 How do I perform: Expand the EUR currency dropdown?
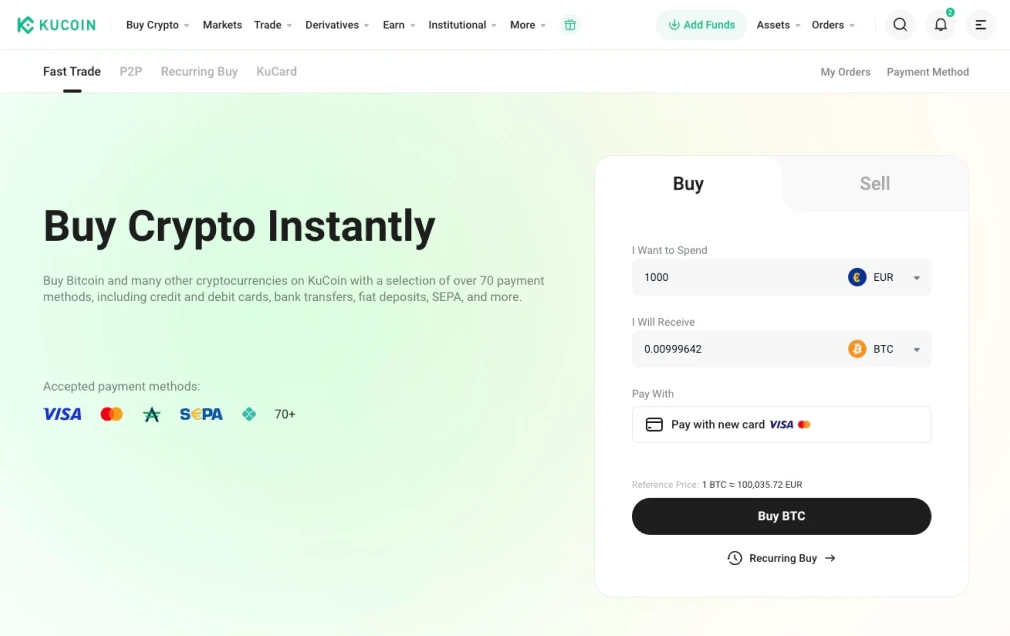pos(916,277)
